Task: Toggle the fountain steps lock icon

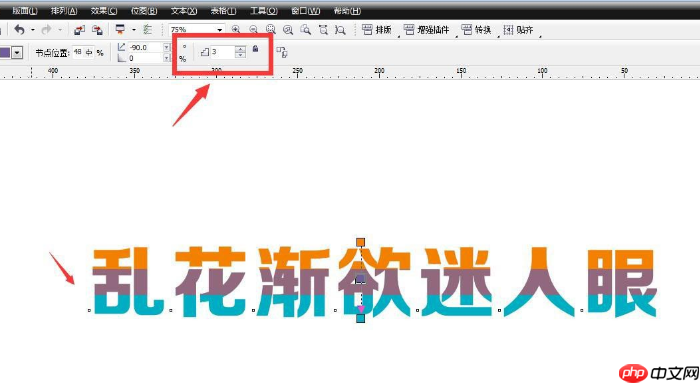Action: (255, 49)
